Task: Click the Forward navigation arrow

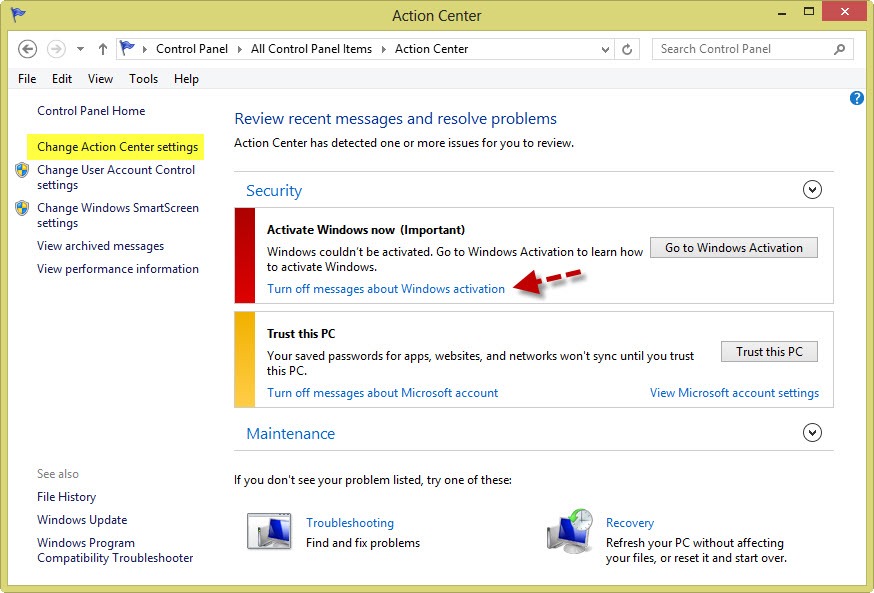Action: click(56, 49)
